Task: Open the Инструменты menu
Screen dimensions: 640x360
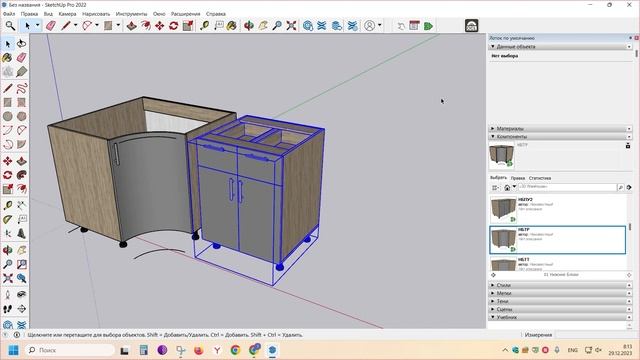Action: [131, 14]
